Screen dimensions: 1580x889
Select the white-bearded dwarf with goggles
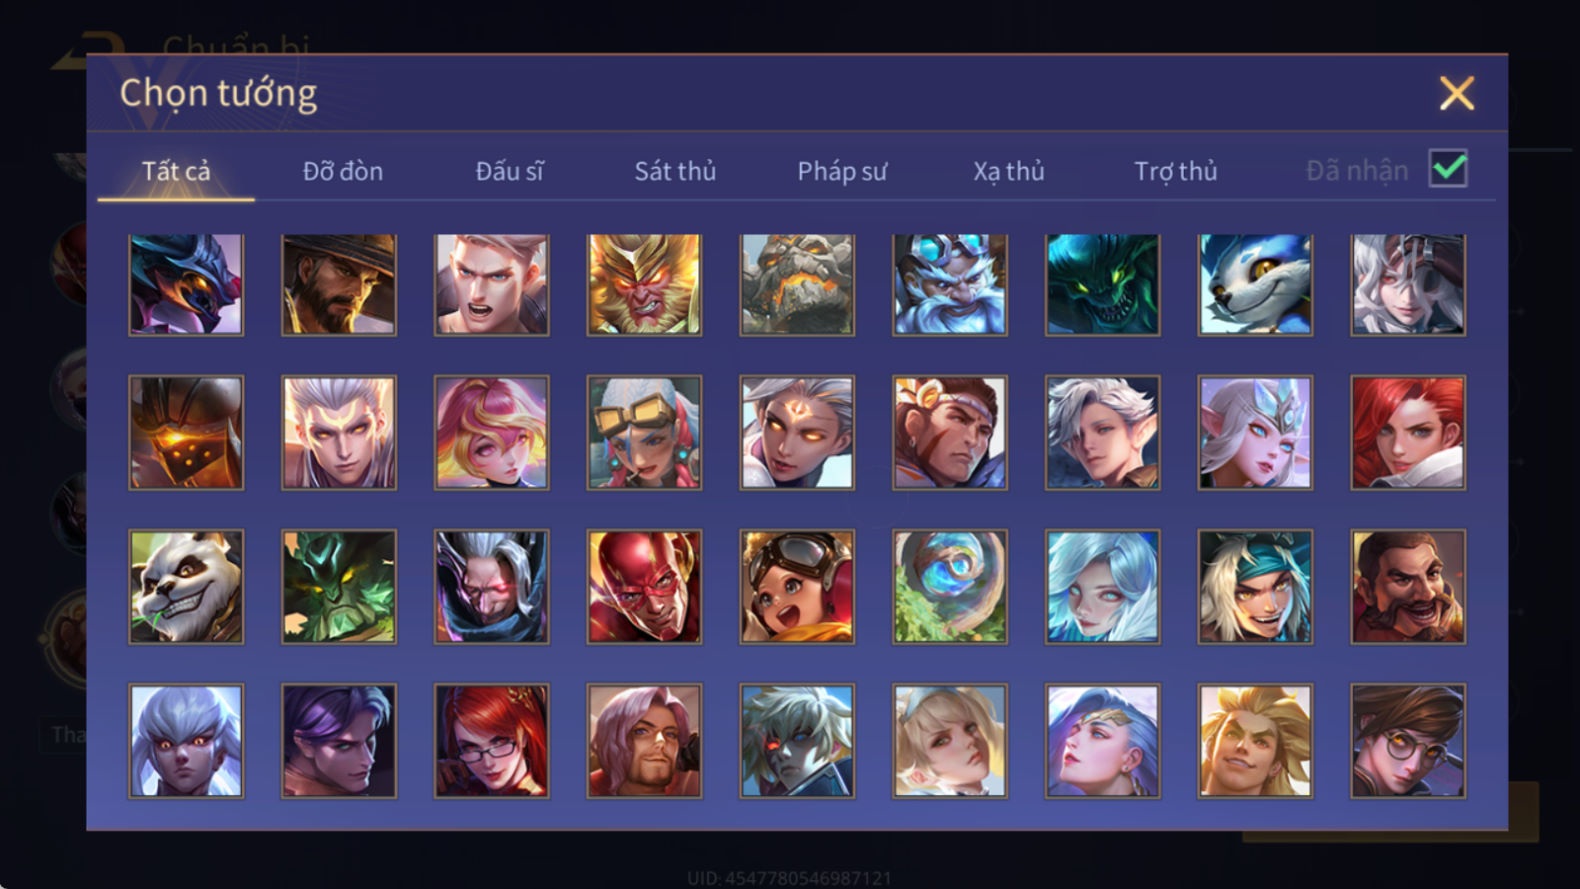[950, 284]
